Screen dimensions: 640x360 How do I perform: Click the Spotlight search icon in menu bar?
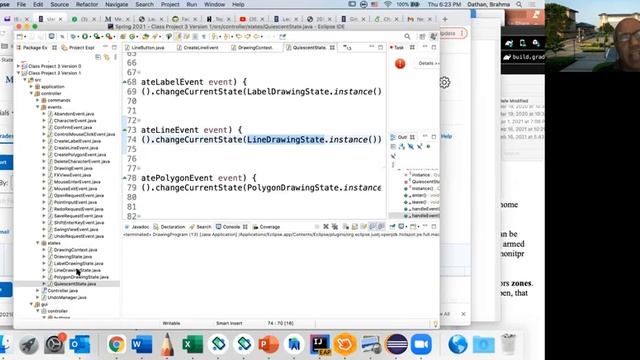click(x=519, y=4)
